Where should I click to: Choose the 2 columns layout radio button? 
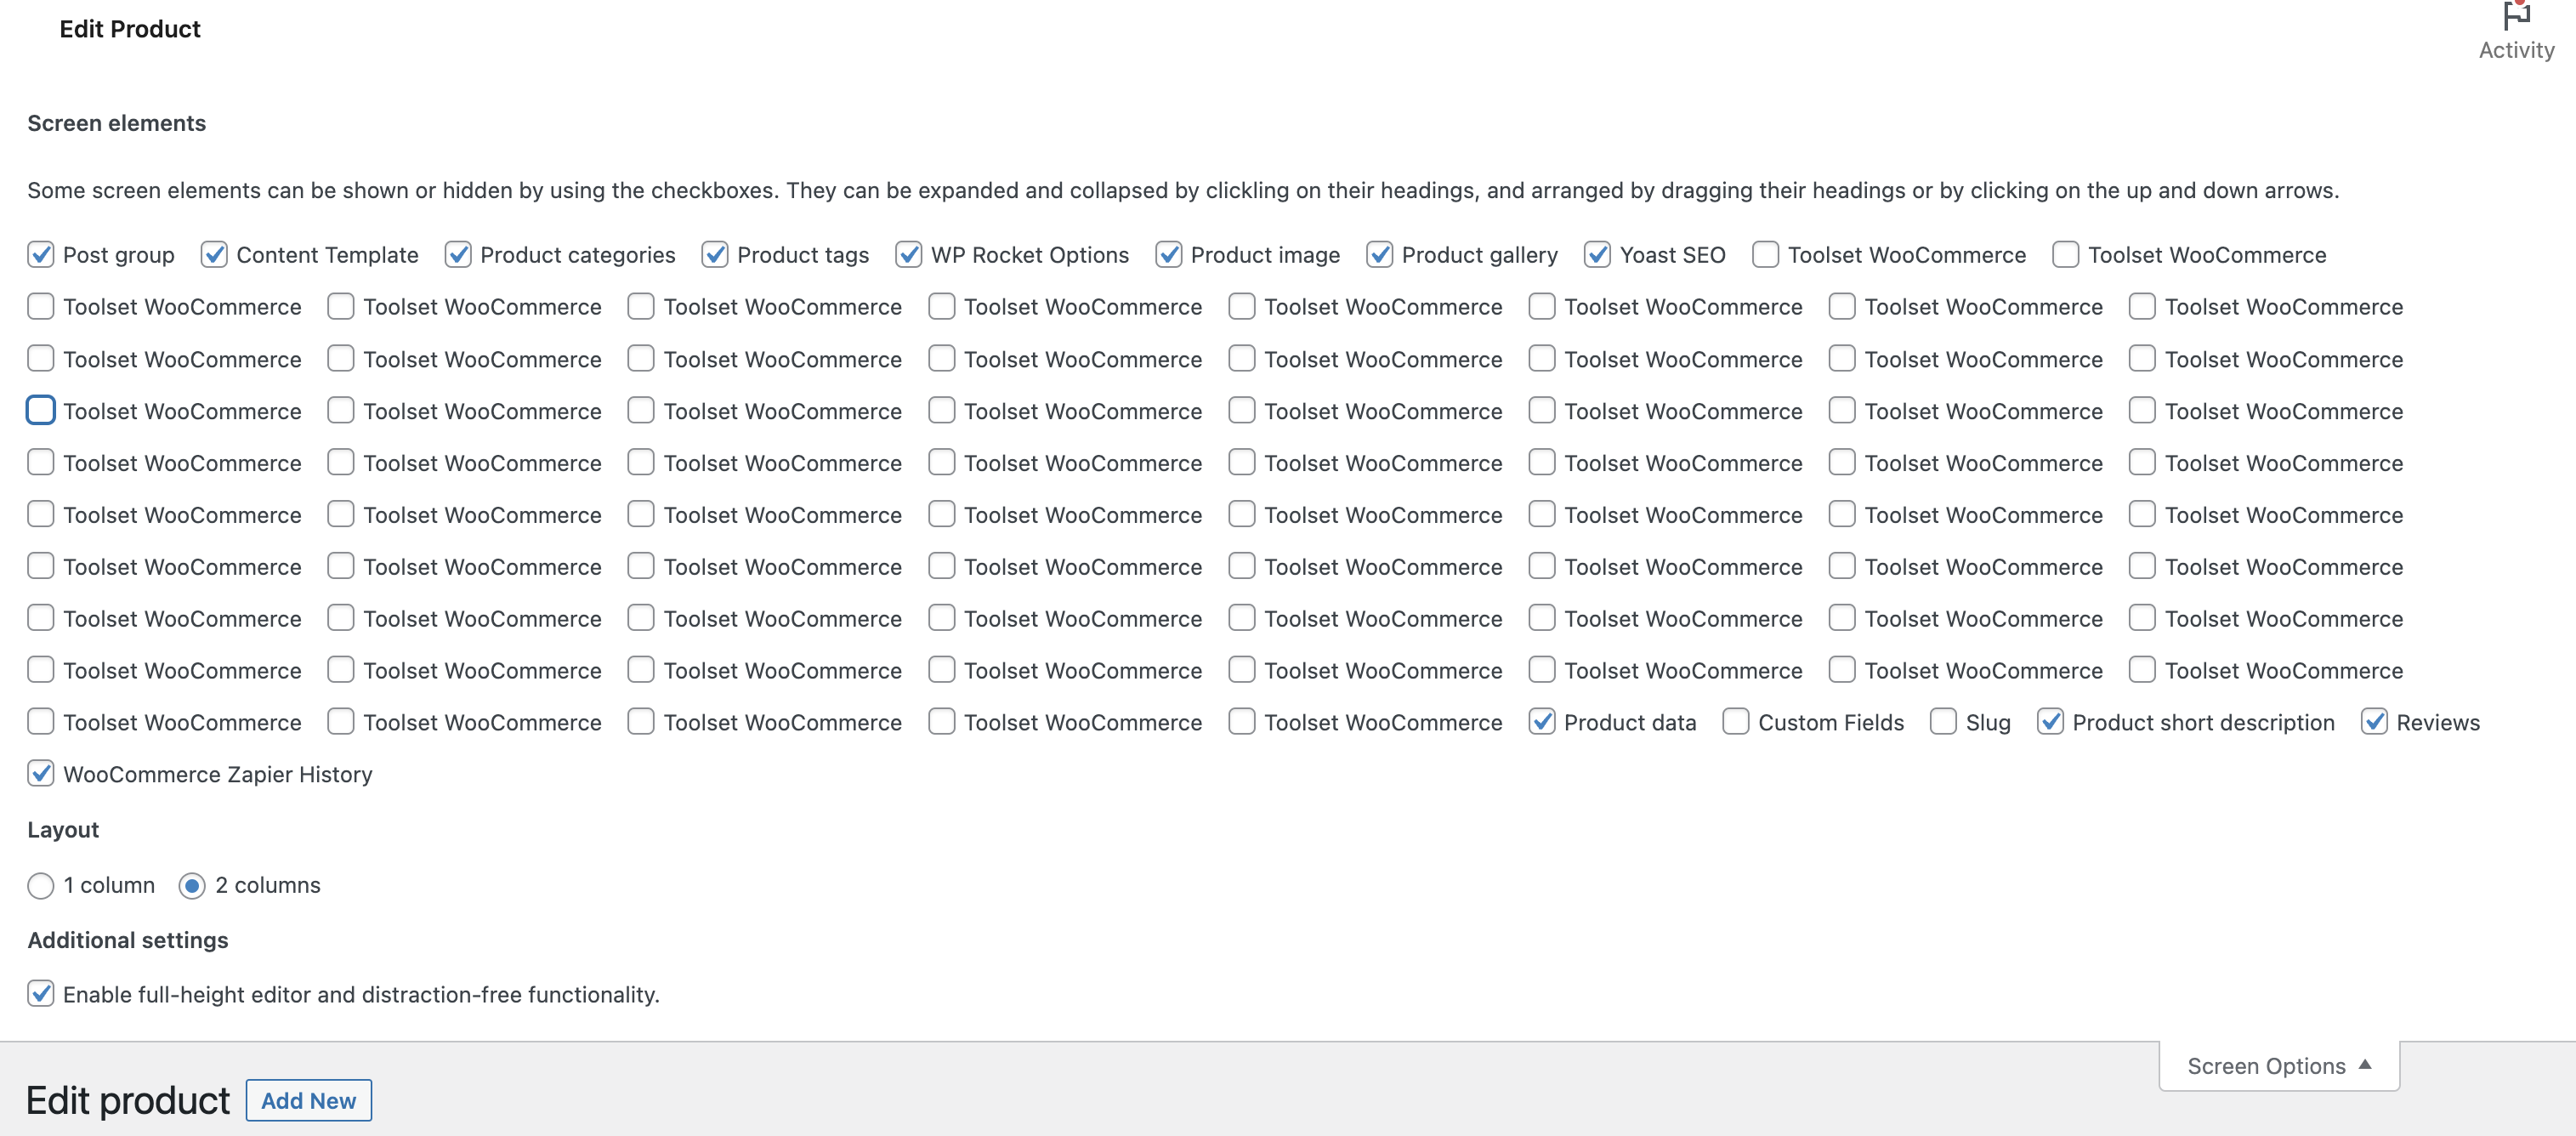[192, 886]
